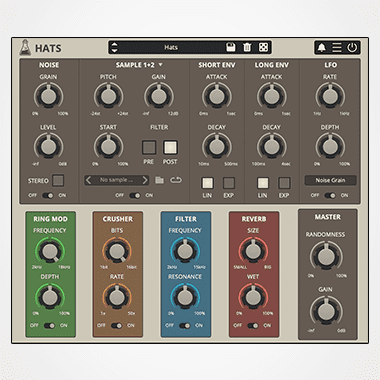This screenshot has height=380, width=380.
Task: Click the Master Randomness knob
Action: (326, 256)
